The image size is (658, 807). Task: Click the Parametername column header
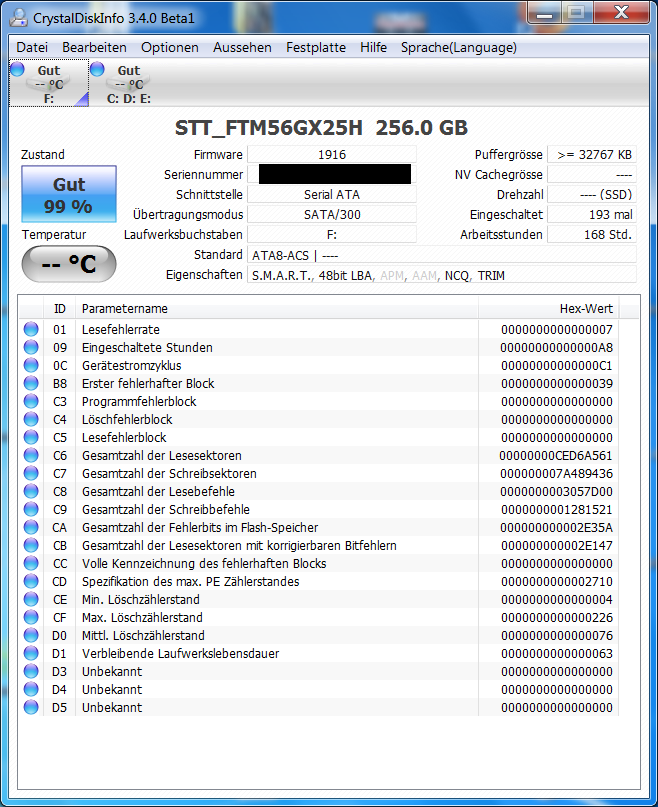point(277,309)
